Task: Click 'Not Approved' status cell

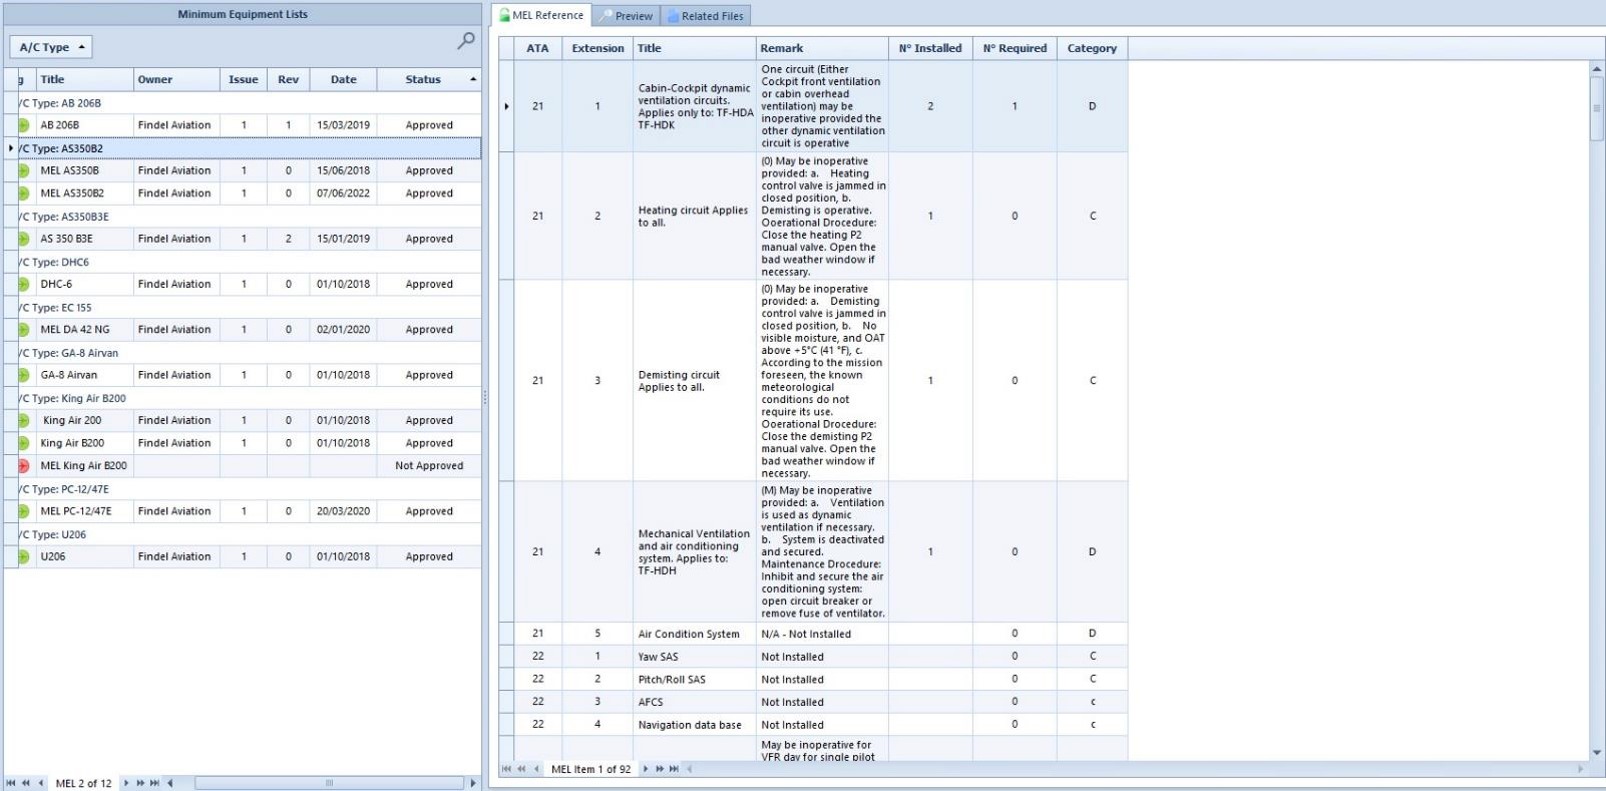Action: tap(429, 466)
